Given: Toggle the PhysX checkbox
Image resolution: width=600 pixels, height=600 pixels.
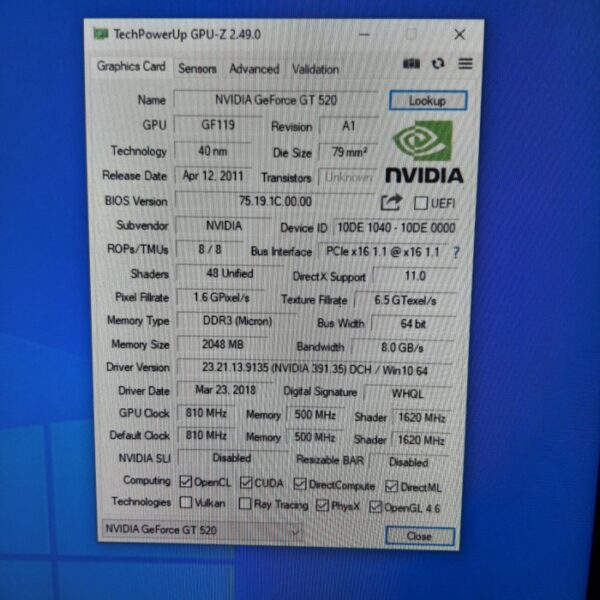Looking at the screenshot, I should (x=322, y=505).
